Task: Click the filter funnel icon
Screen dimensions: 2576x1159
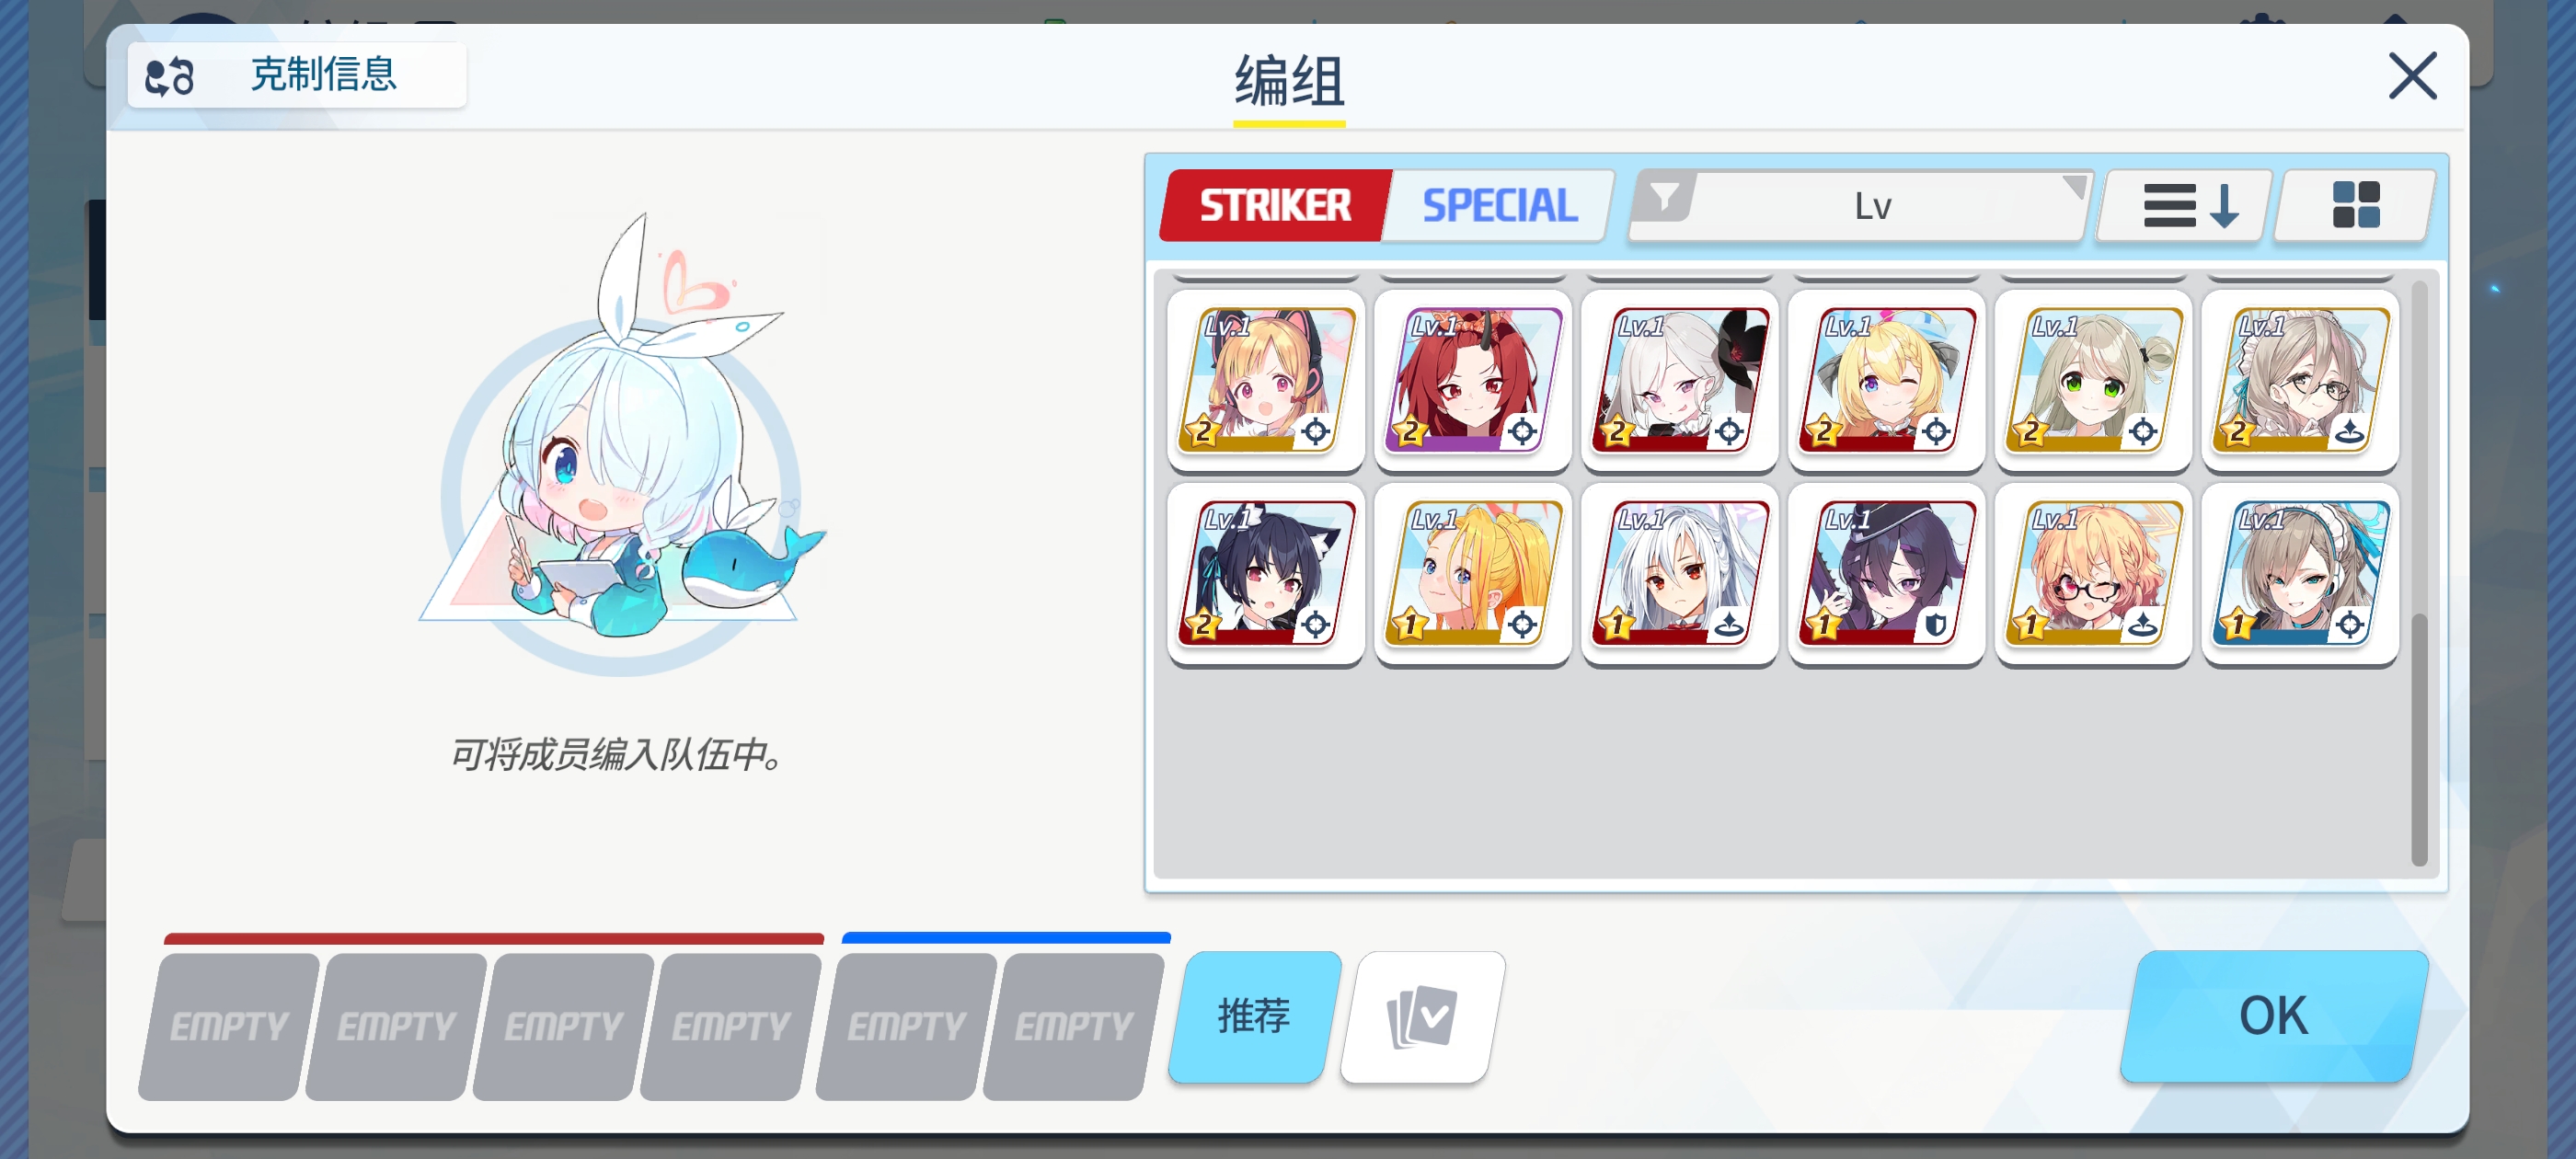Action: [1664, 198]
